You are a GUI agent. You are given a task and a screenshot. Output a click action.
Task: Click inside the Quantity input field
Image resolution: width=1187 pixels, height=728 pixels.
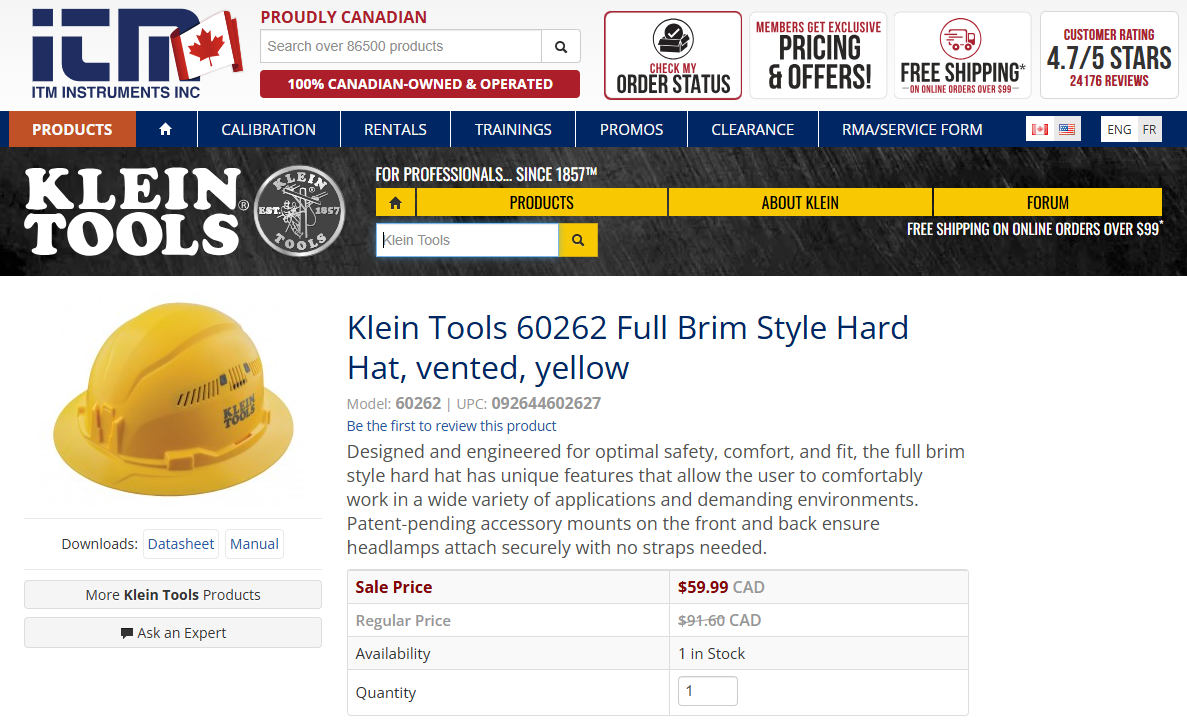[x=707, y=690]
